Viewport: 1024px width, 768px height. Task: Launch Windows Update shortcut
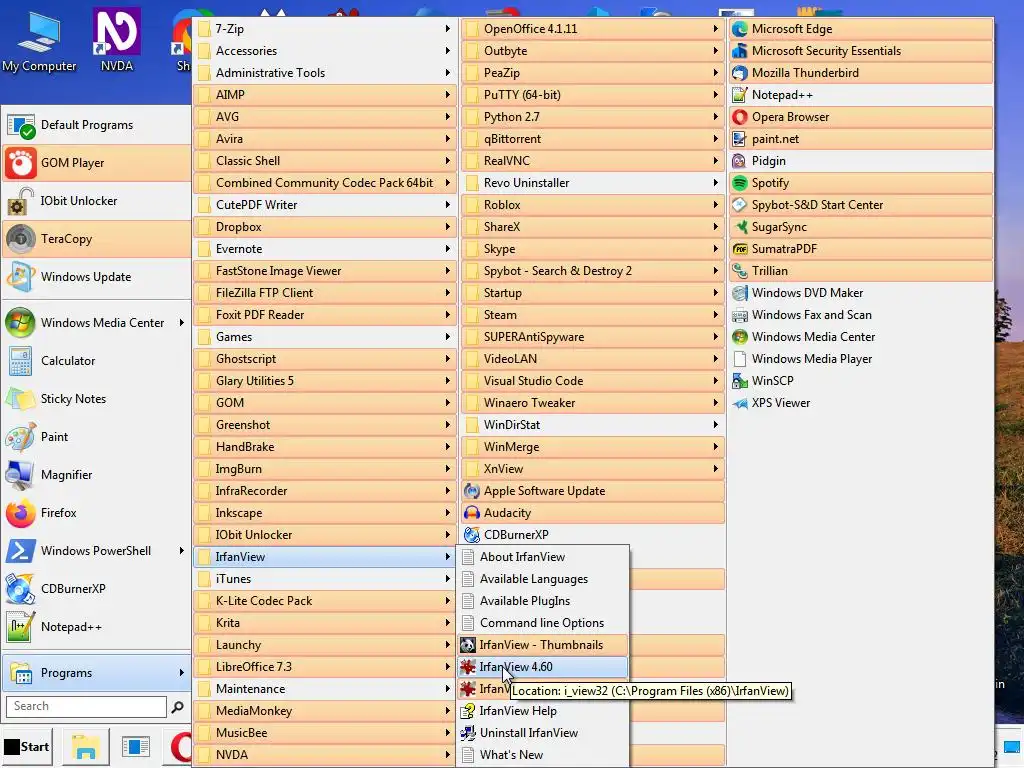click(x=97, y=276)
